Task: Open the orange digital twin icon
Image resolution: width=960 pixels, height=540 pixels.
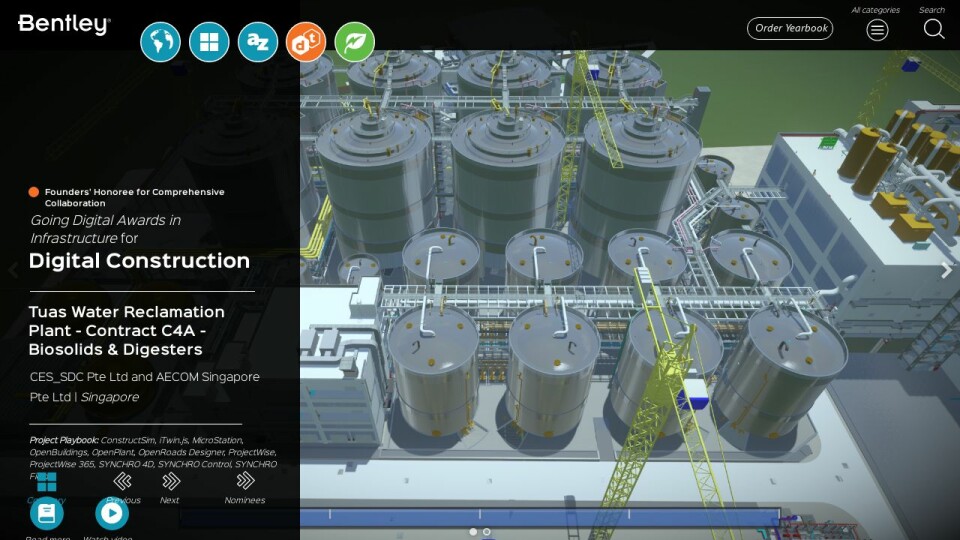Action: point(306,42)
